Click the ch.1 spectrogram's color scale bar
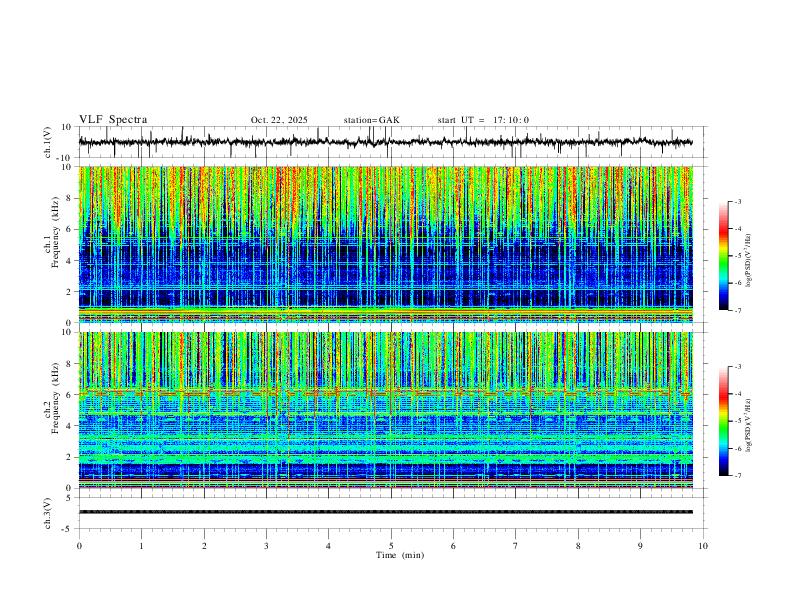Screen dimensions: 792x612 pos(723,256)
